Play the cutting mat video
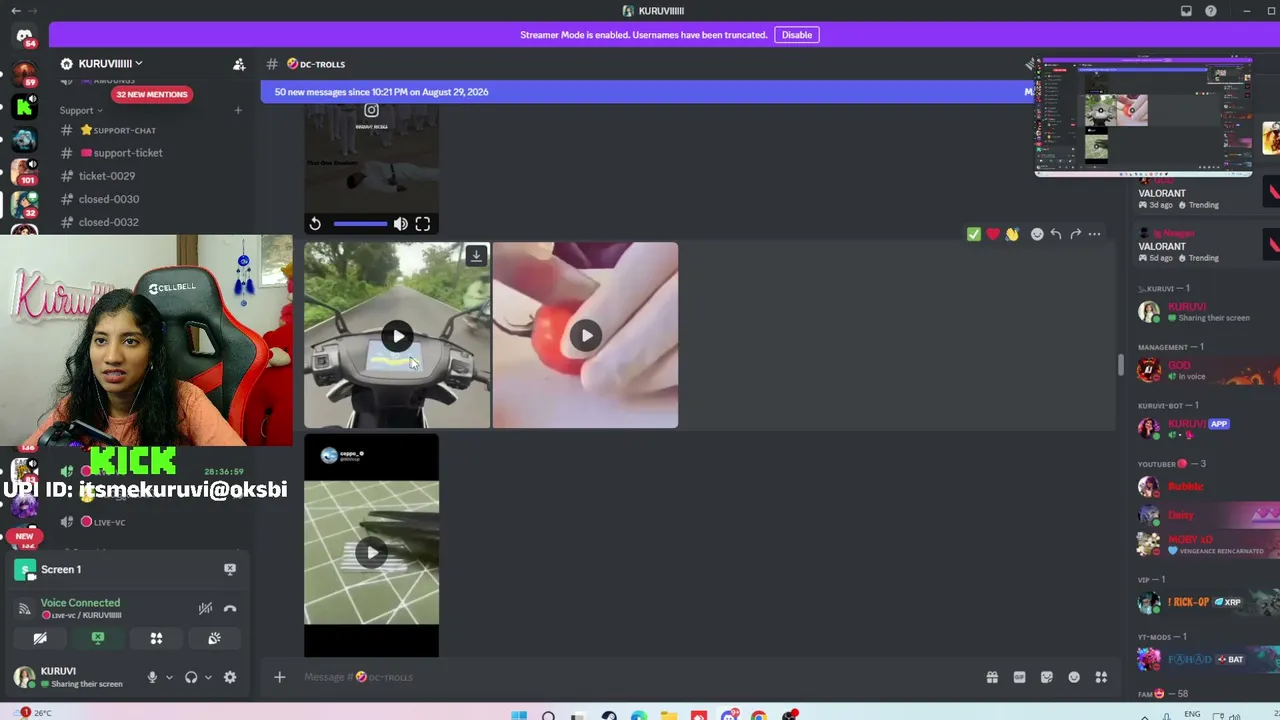This screenshot has height=720, width=1280. pyautogui.click(x=371, y=552)
